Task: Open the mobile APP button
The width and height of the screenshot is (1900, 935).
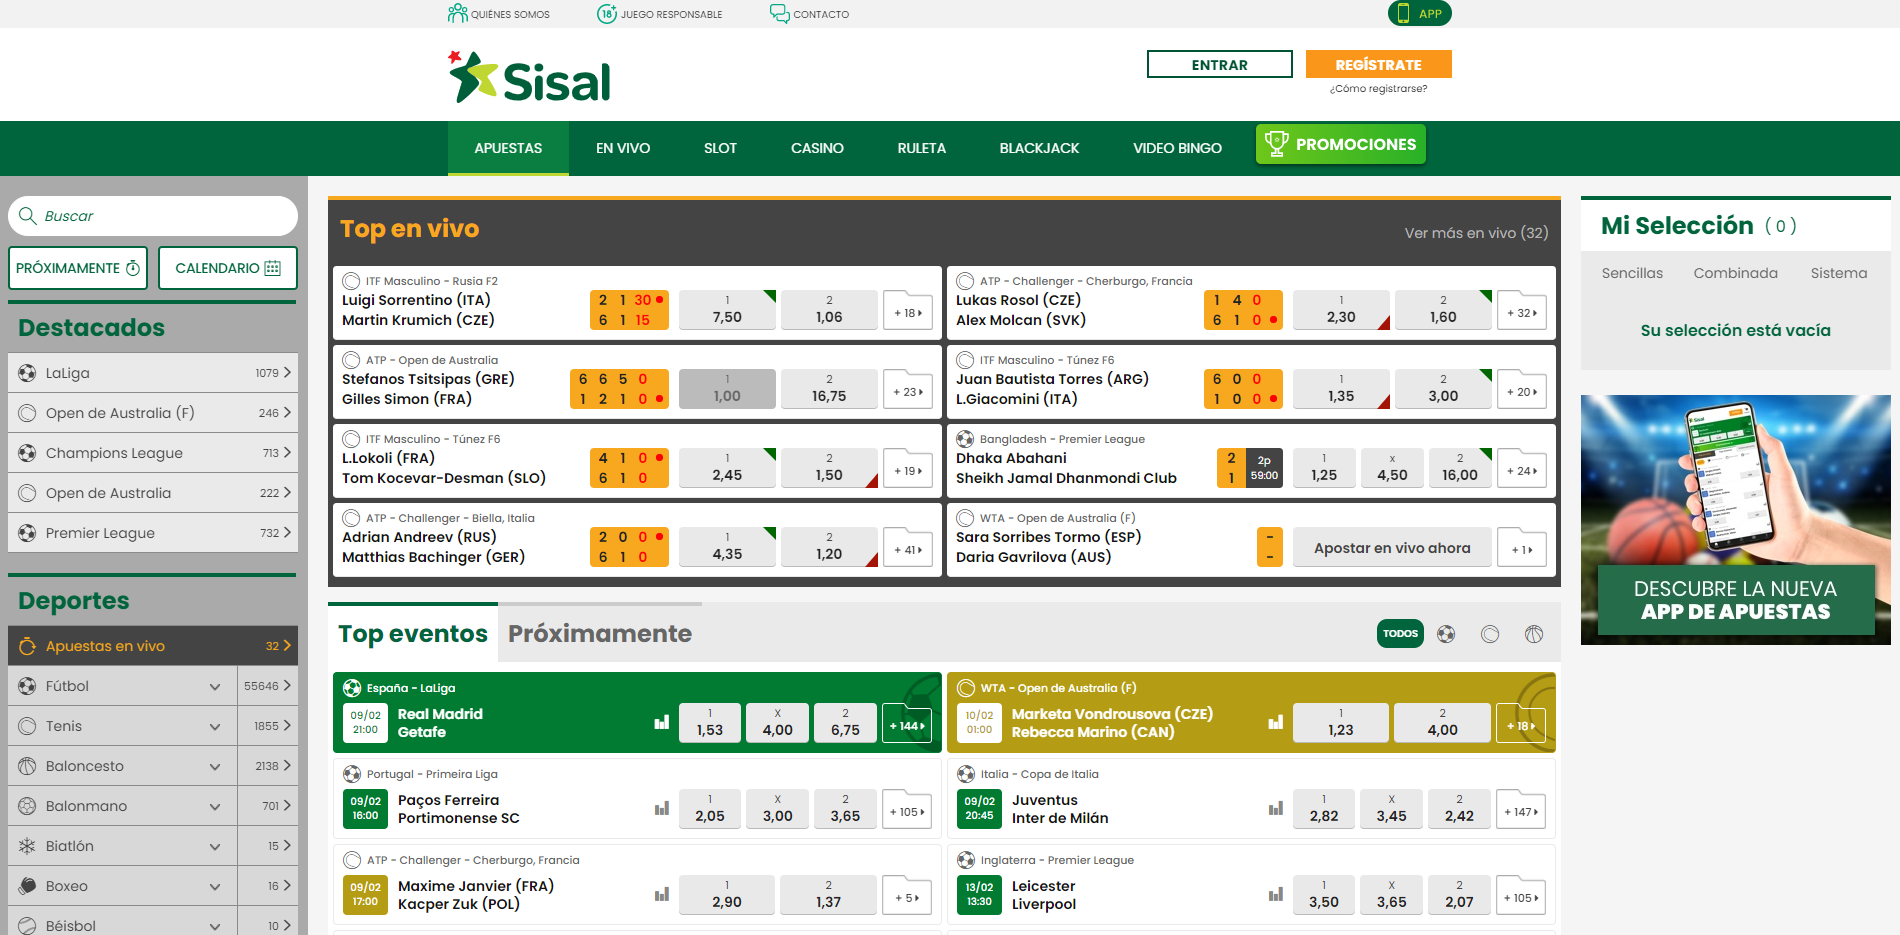Action: click(1419, 13)
